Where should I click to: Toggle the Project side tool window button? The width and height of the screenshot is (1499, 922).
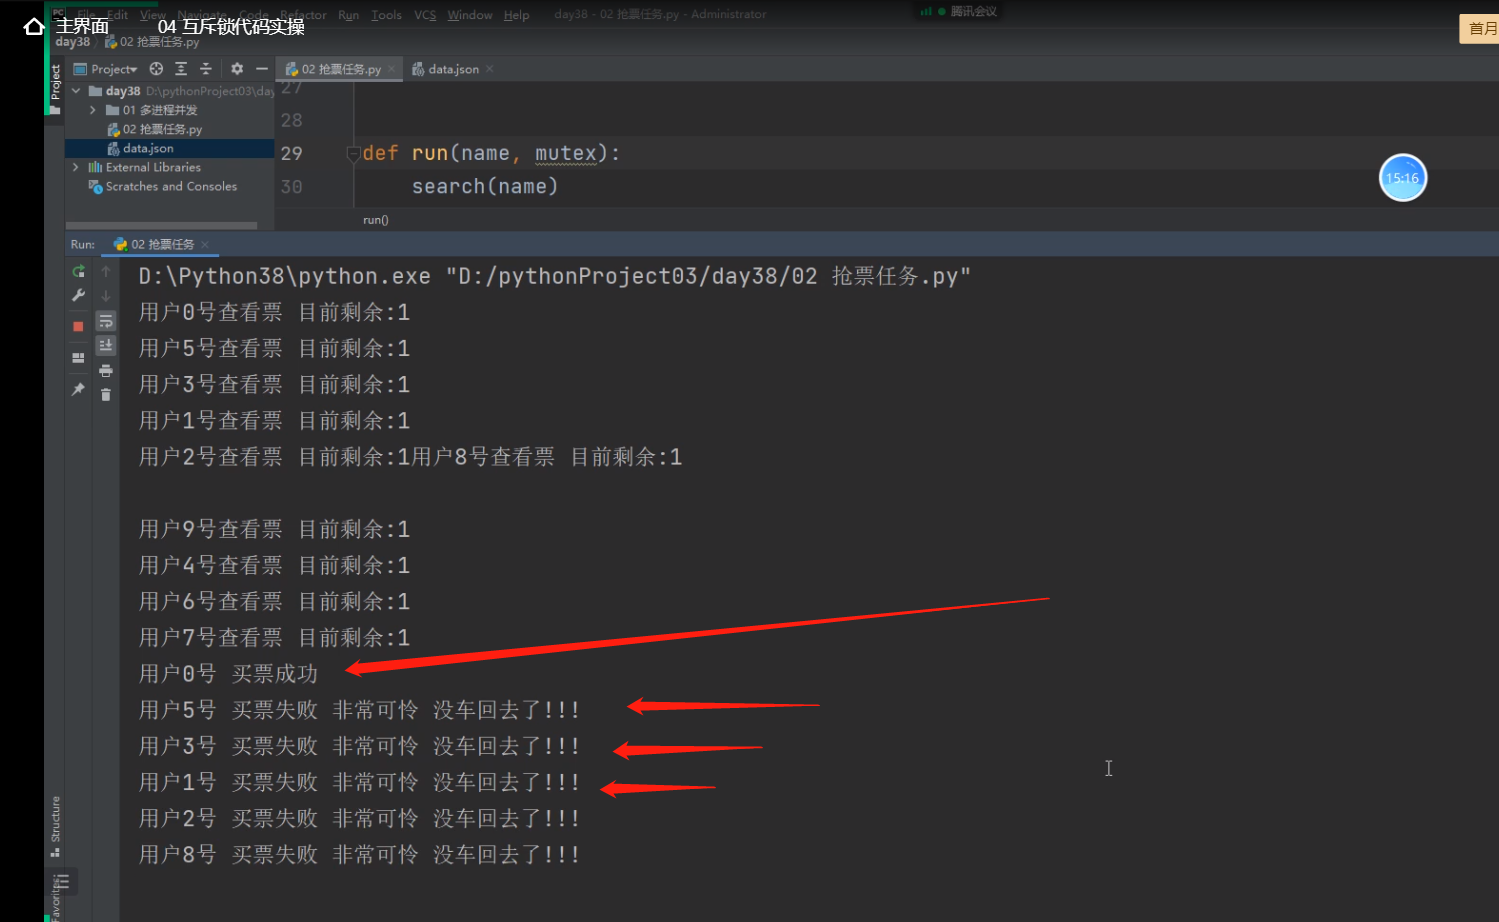pos(55,88)
